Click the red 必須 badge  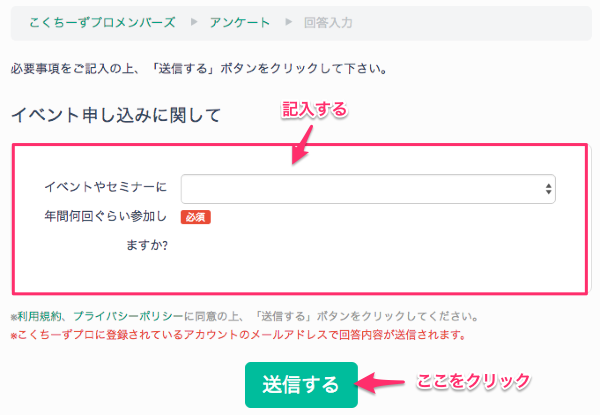click(195, 215)
